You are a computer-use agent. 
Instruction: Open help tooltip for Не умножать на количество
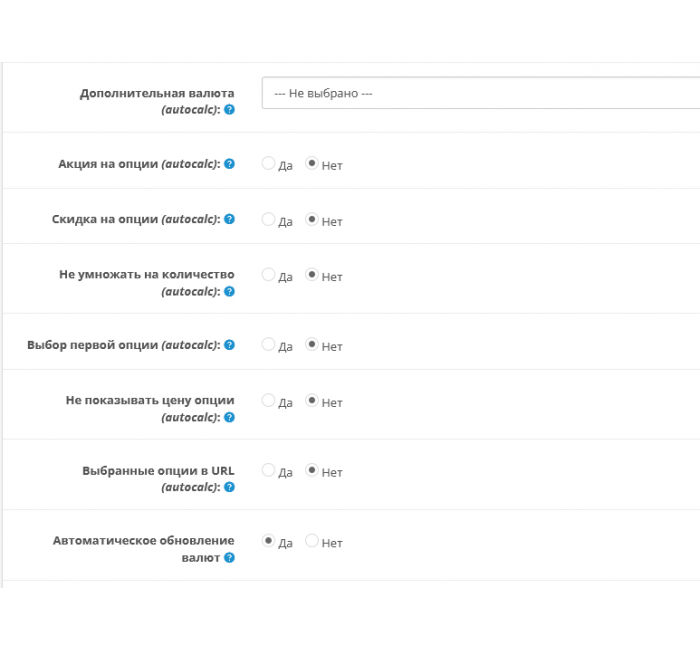229,292
